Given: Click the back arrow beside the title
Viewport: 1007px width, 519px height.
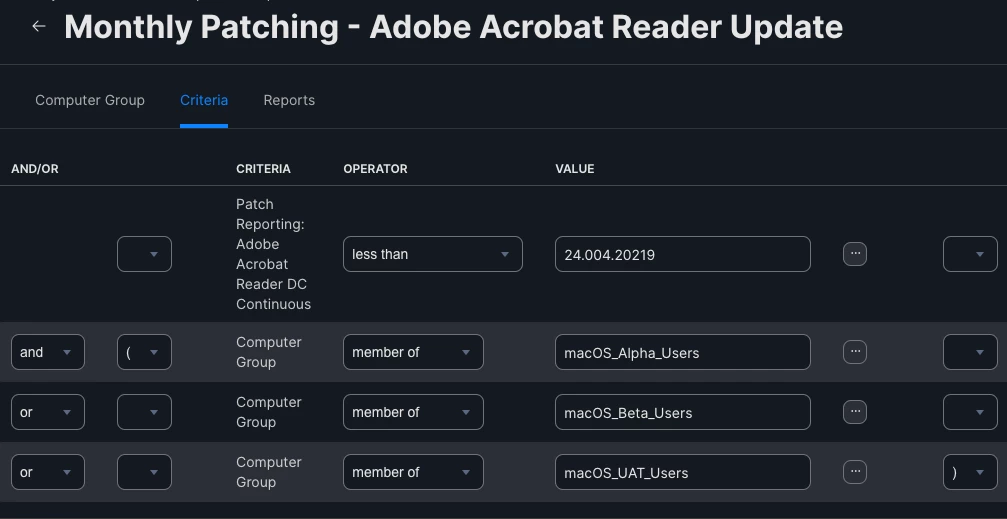Looking at the screenshot, I should click(39, 26).
